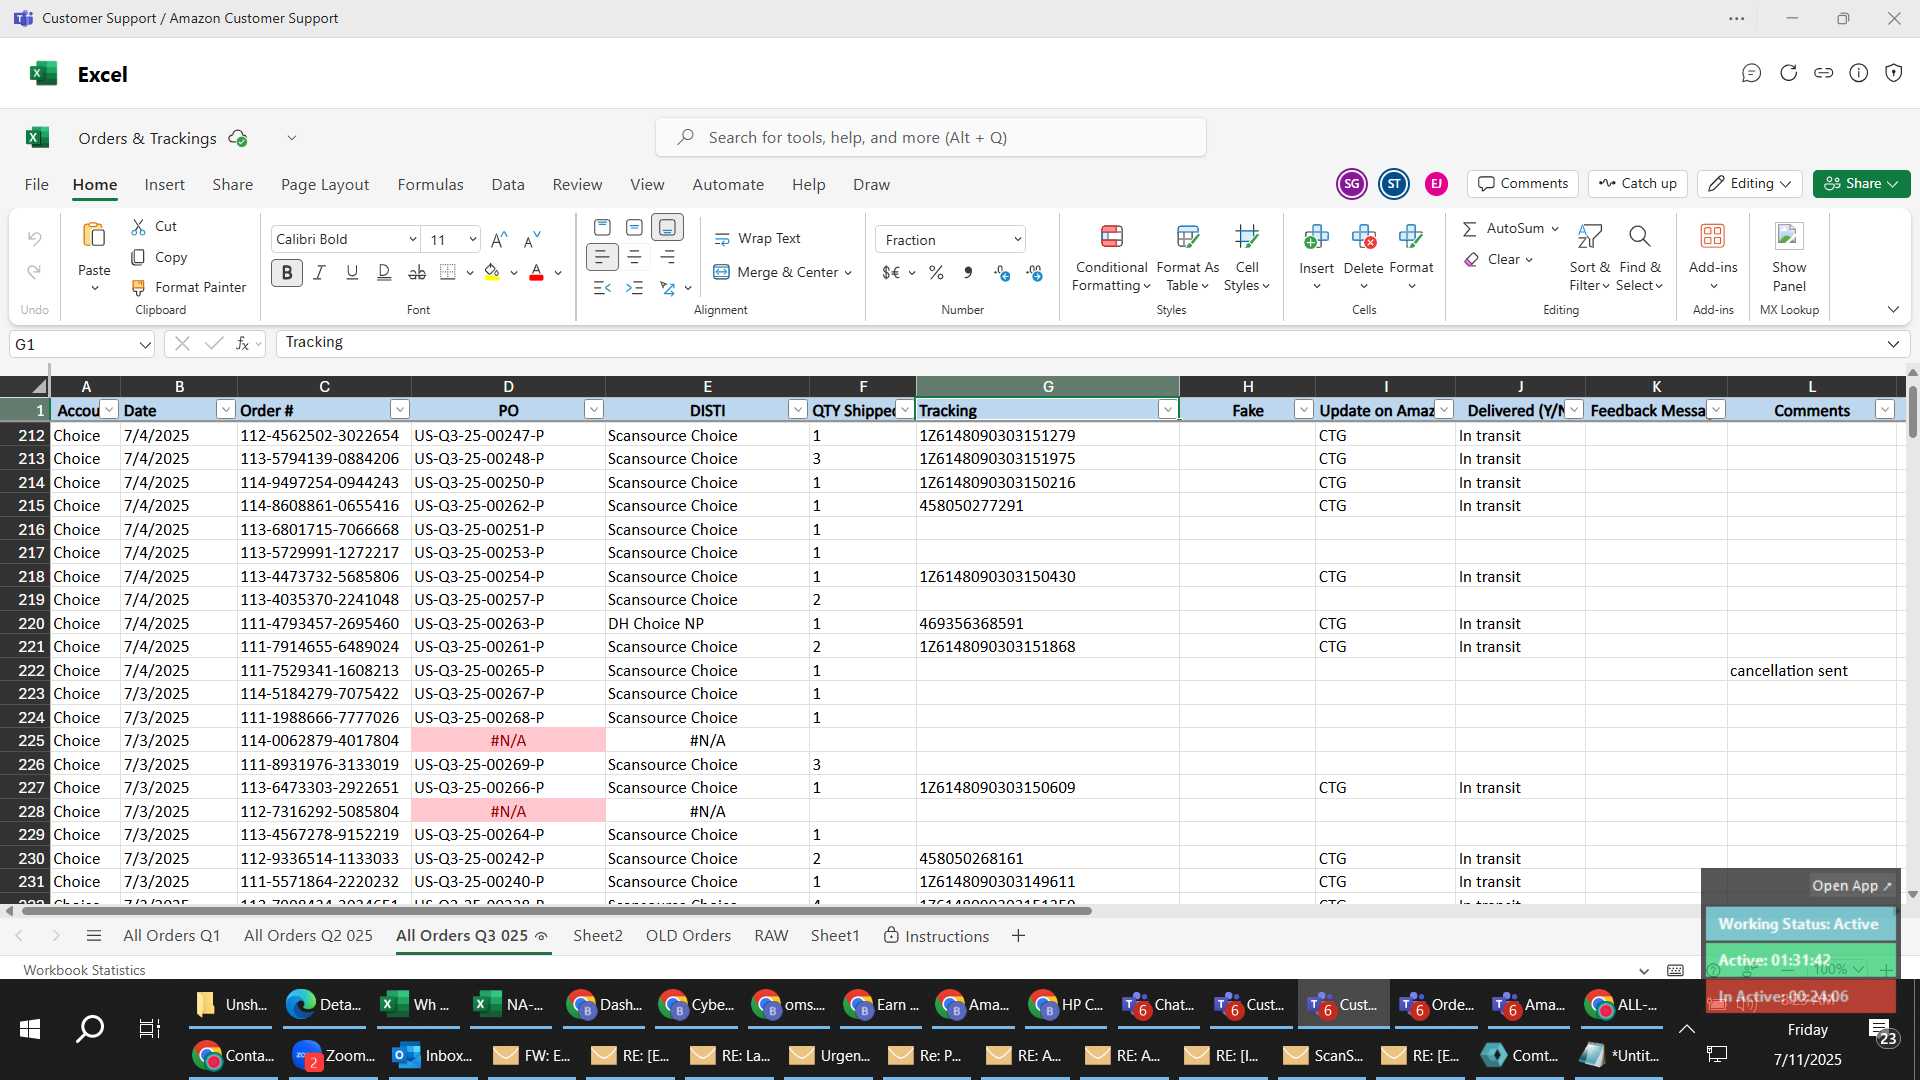Open the Insert ribbon tab
Viewport: 1920px width, 1080px height.
pyautogui.click(x=164, y=185)
